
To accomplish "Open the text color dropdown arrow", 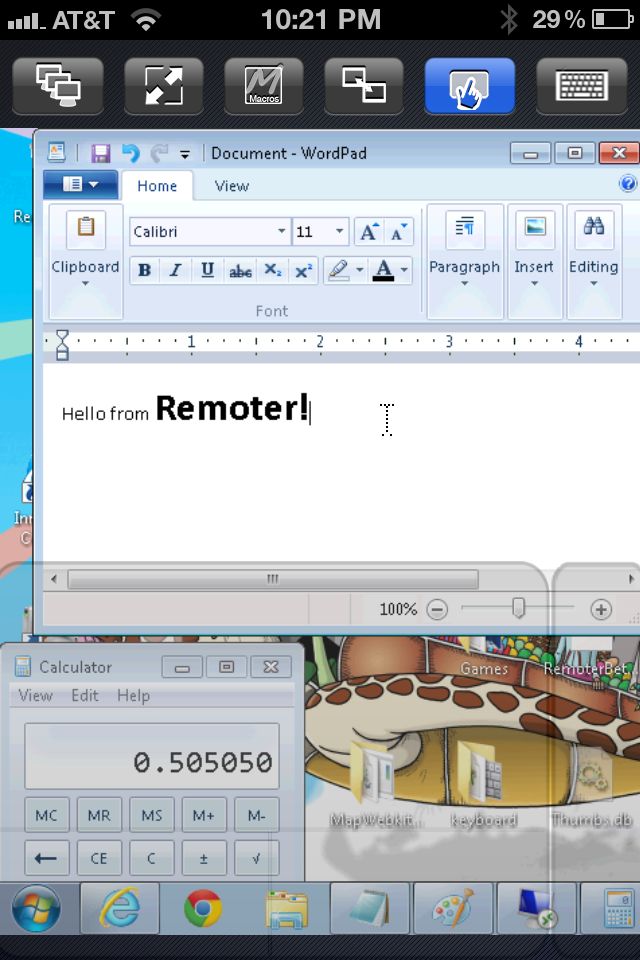I will click(405, 270).
